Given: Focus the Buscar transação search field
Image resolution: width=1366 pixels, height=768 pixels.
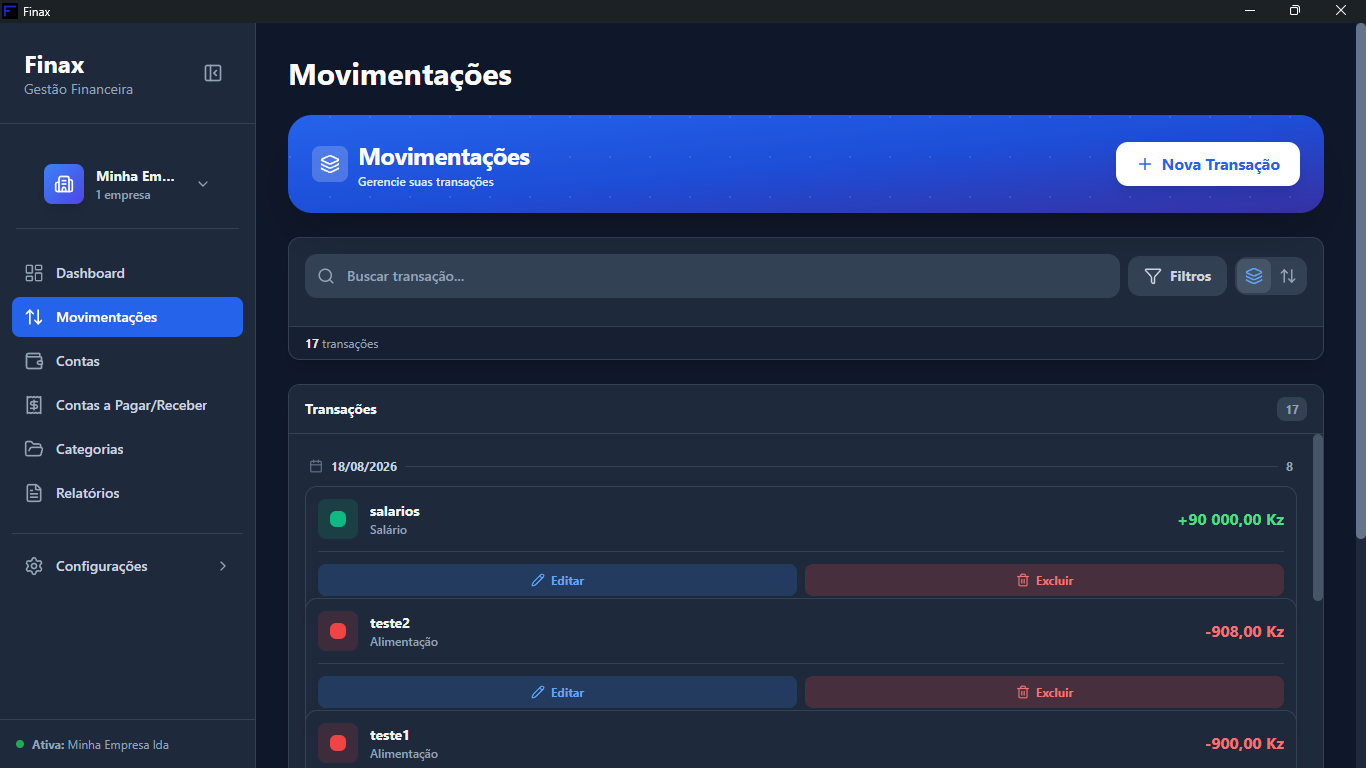Looking at the screenshot, I should coord(712,276).
